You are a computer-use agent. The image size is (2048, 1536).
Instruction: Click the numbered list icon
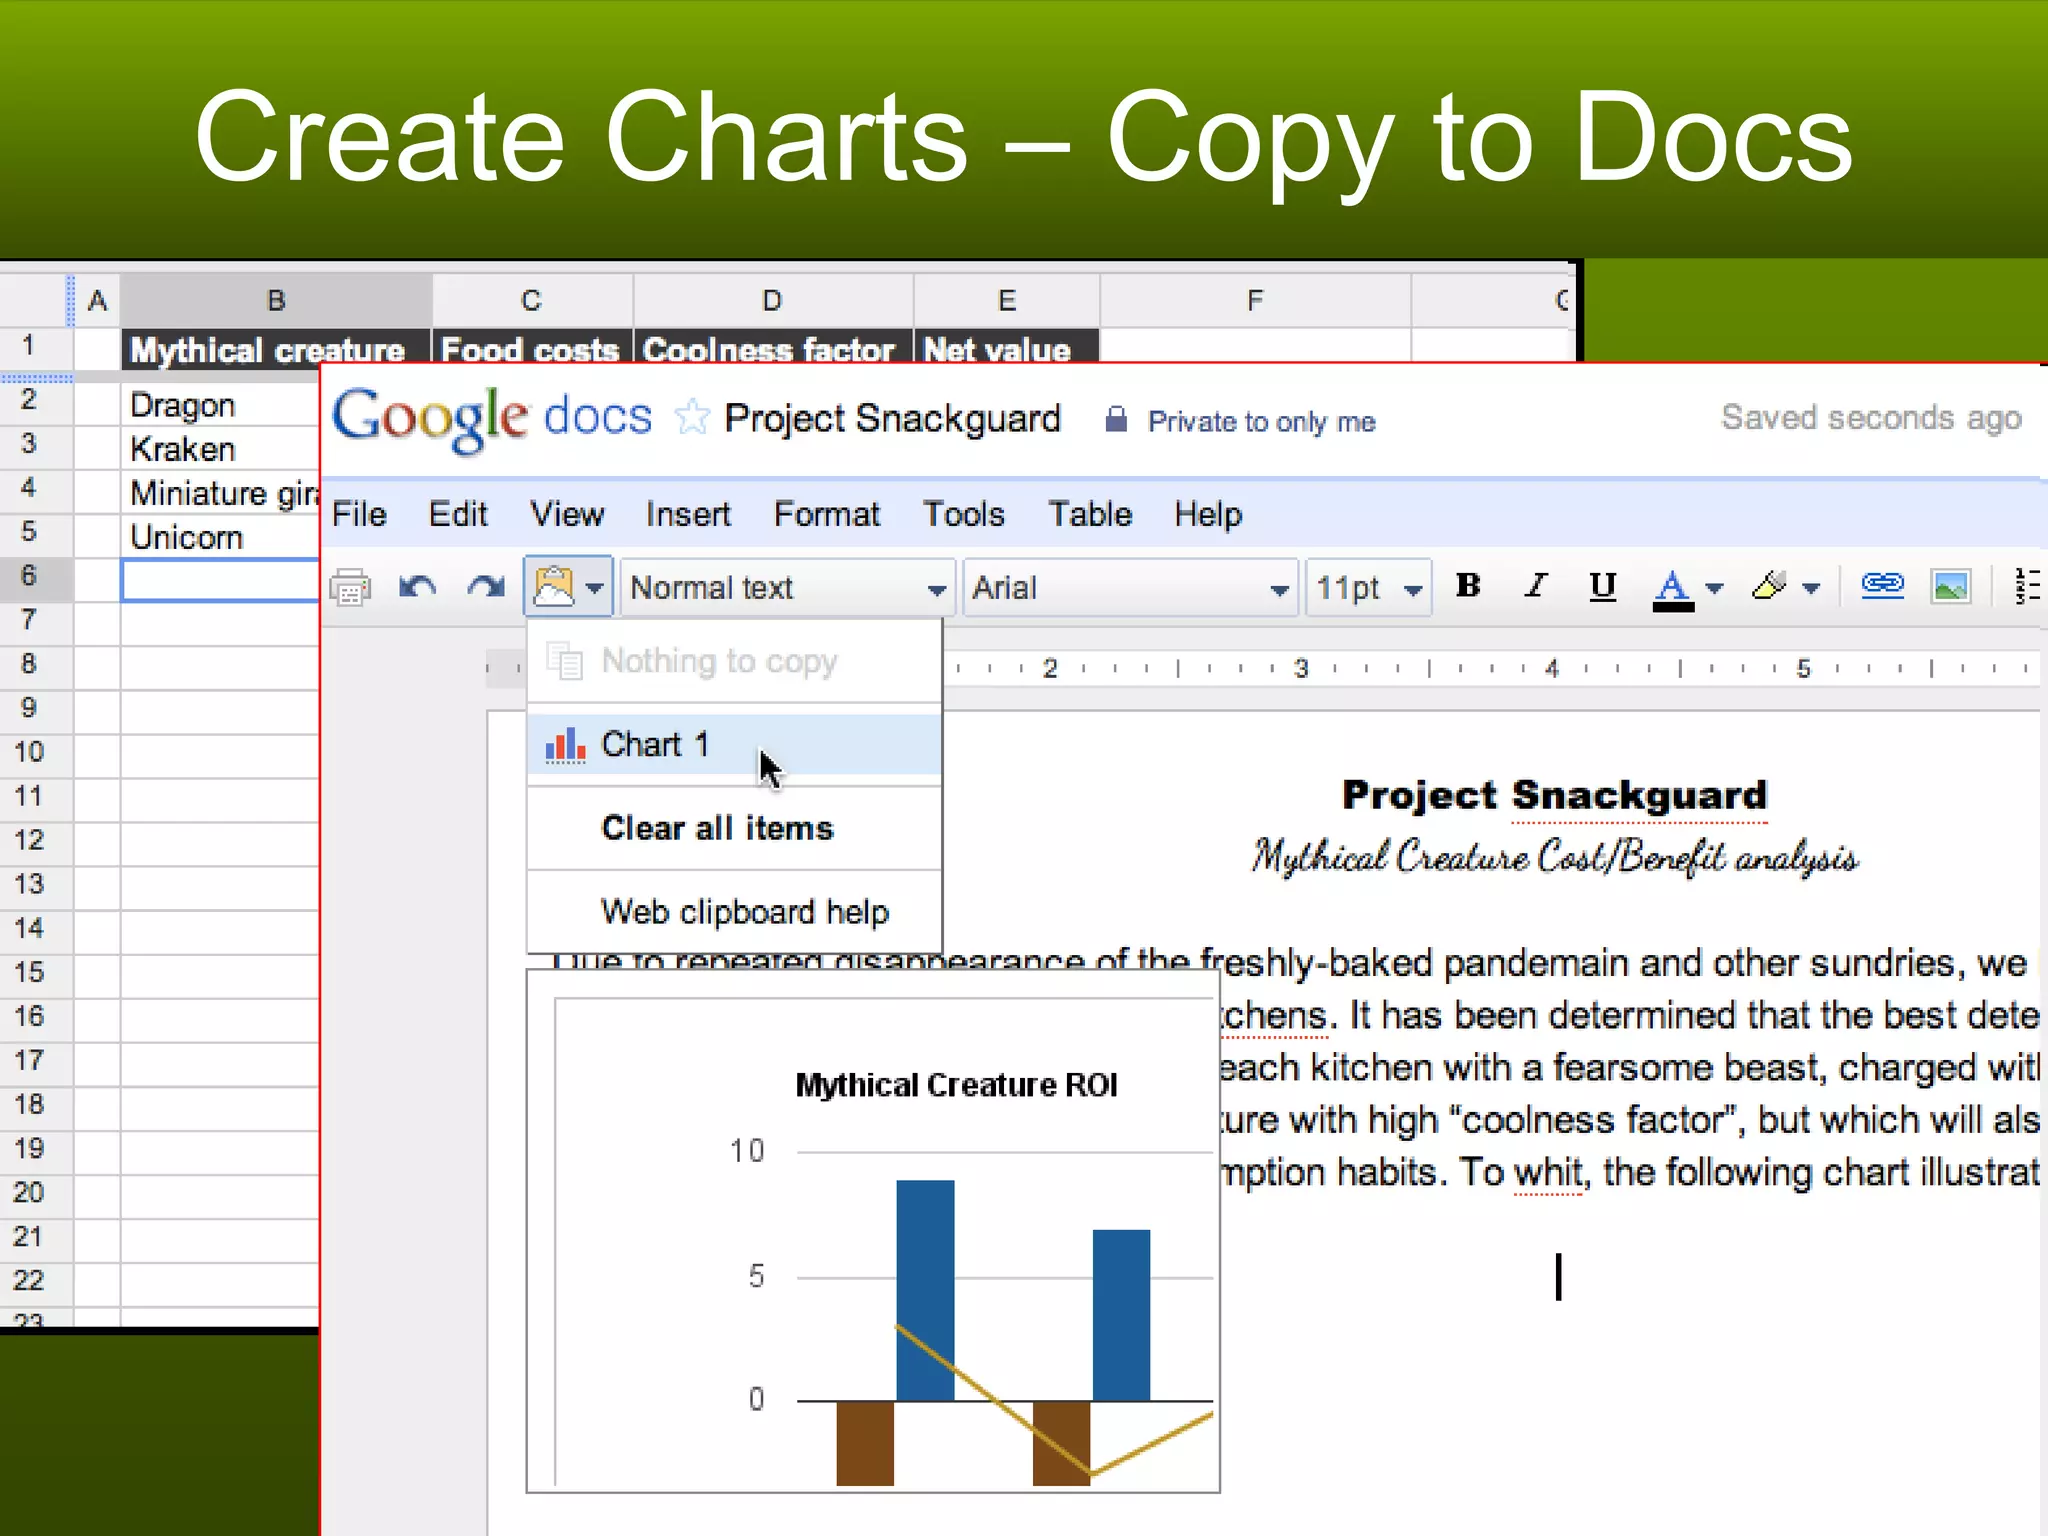coord(2028,587)
